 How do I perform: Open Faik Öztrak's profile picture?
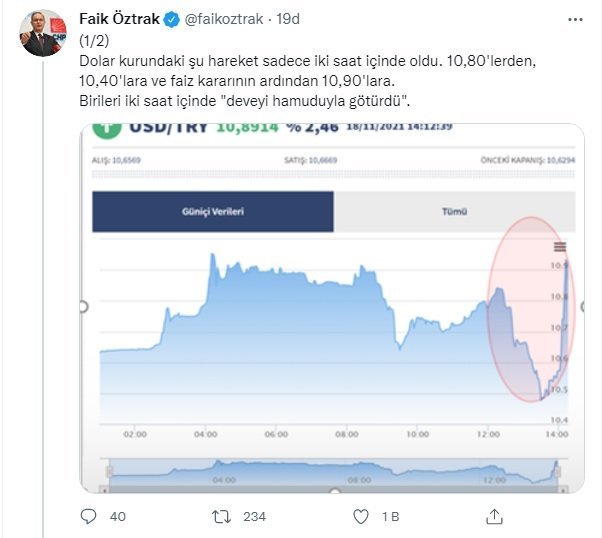[x=43, y=33]
